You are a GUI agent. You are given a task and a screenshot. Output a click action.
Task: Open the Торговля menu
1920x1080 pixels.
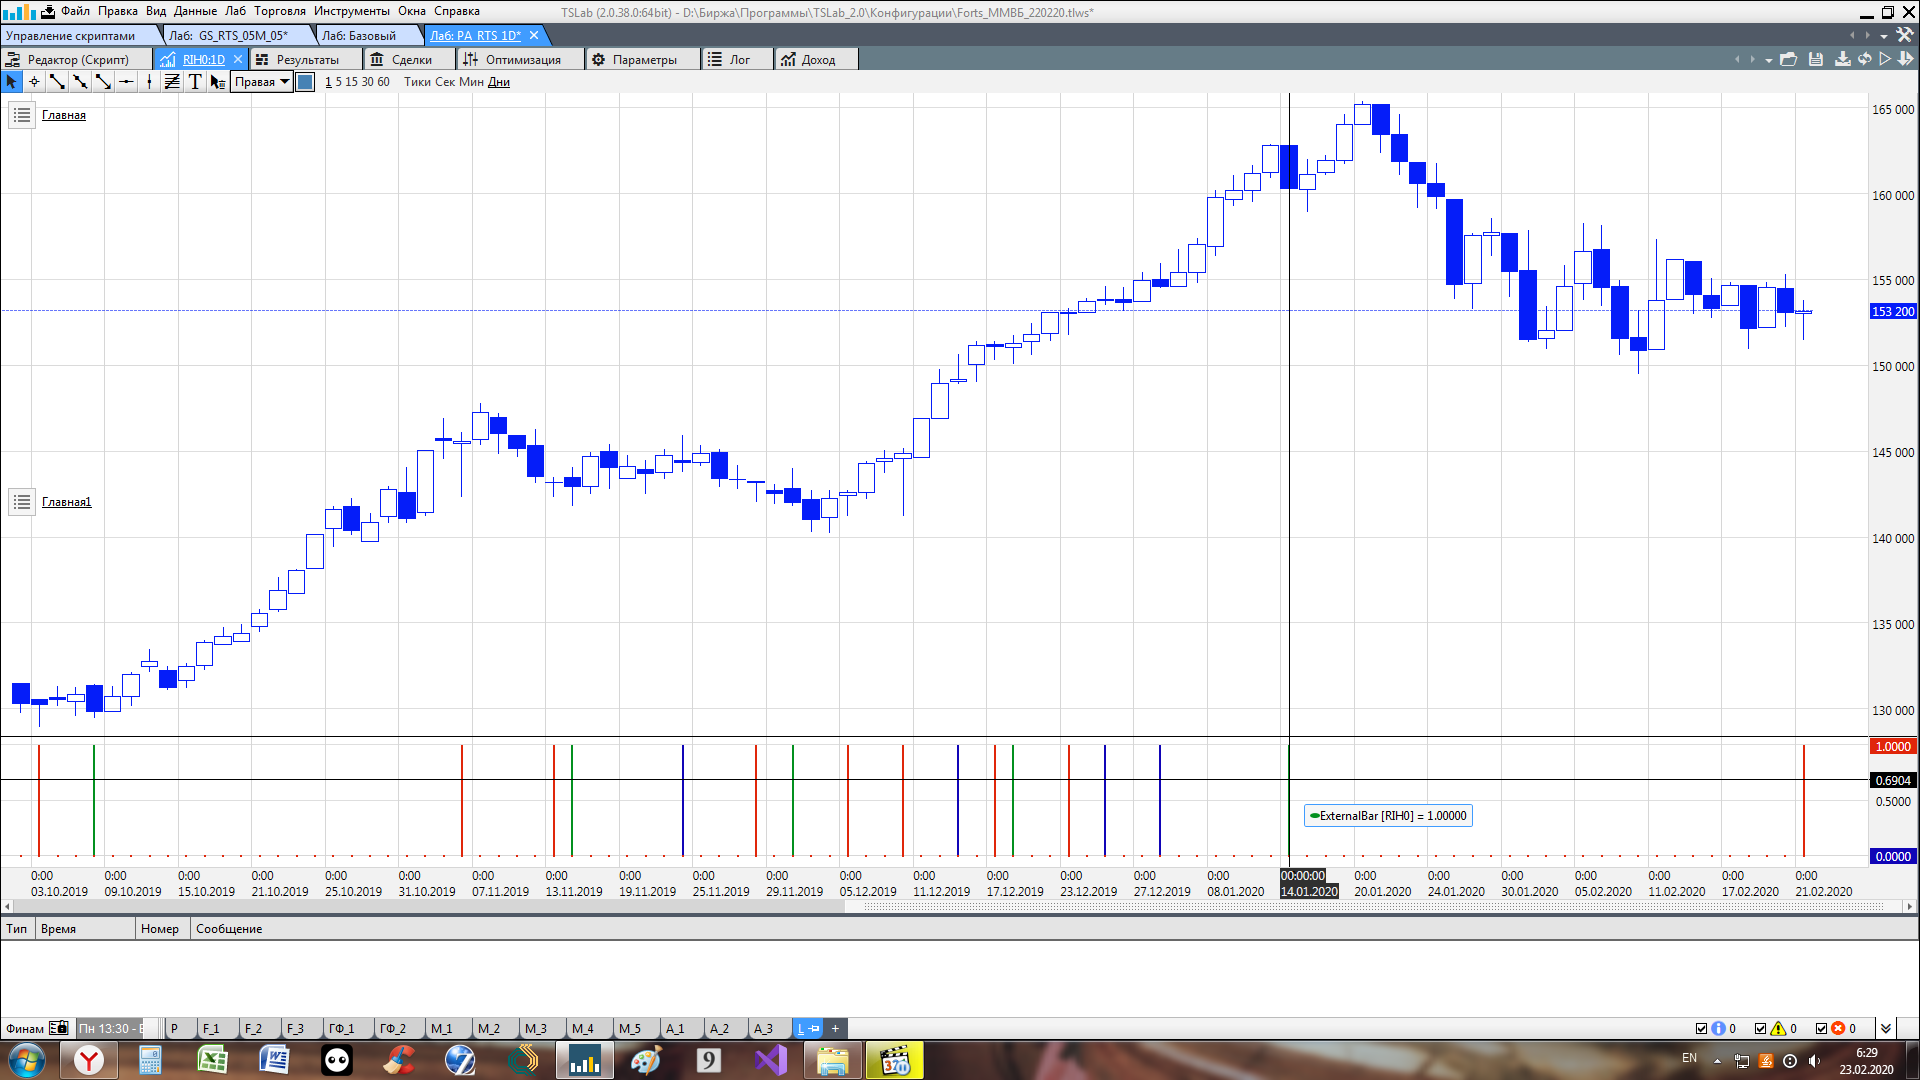[279, 11]
